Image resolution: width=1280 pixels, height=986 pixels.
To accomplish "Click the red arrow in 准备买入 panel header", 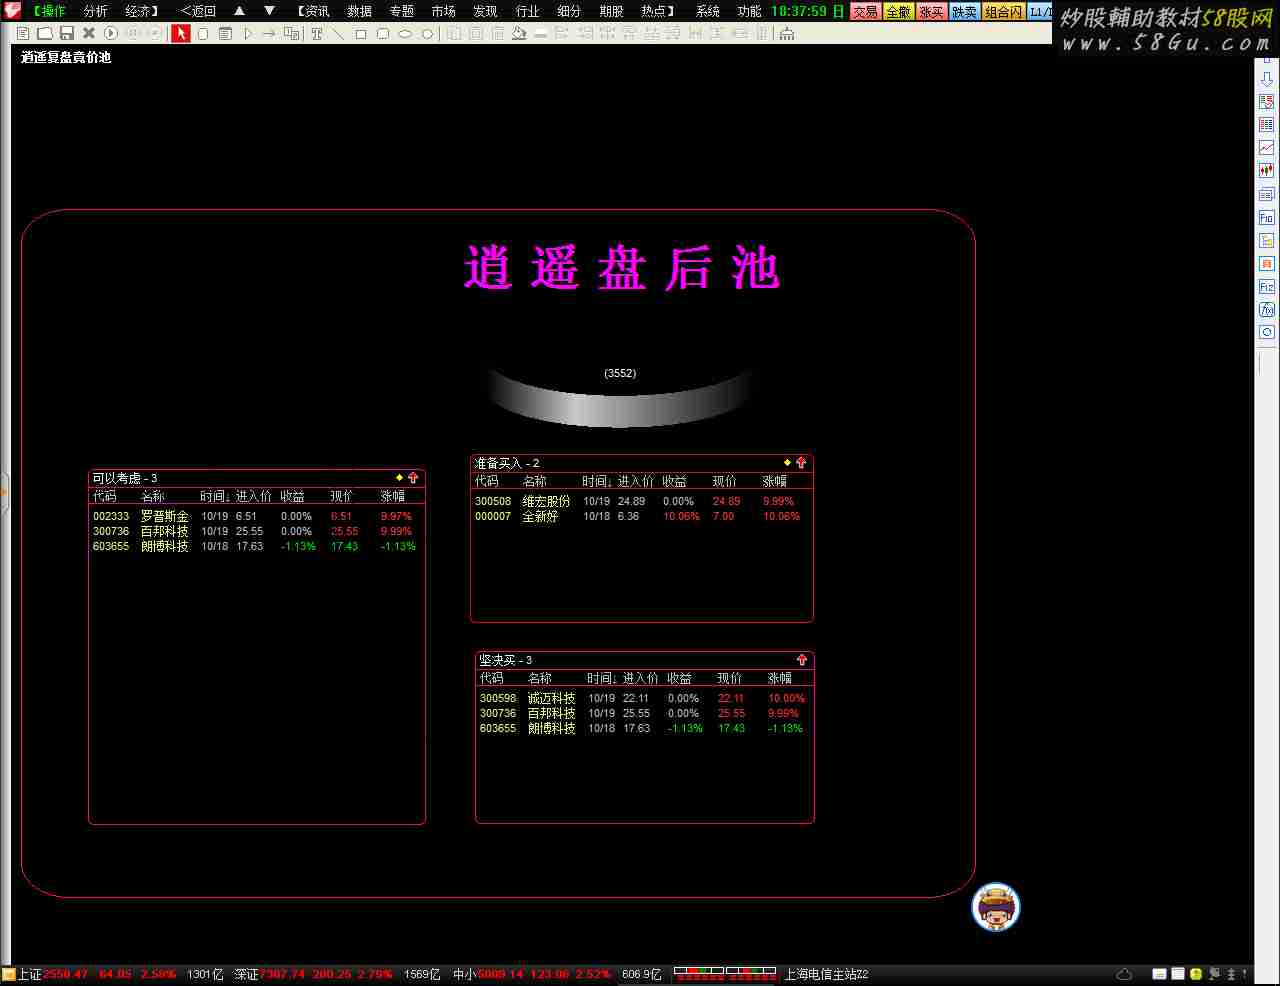I will 801,463.
